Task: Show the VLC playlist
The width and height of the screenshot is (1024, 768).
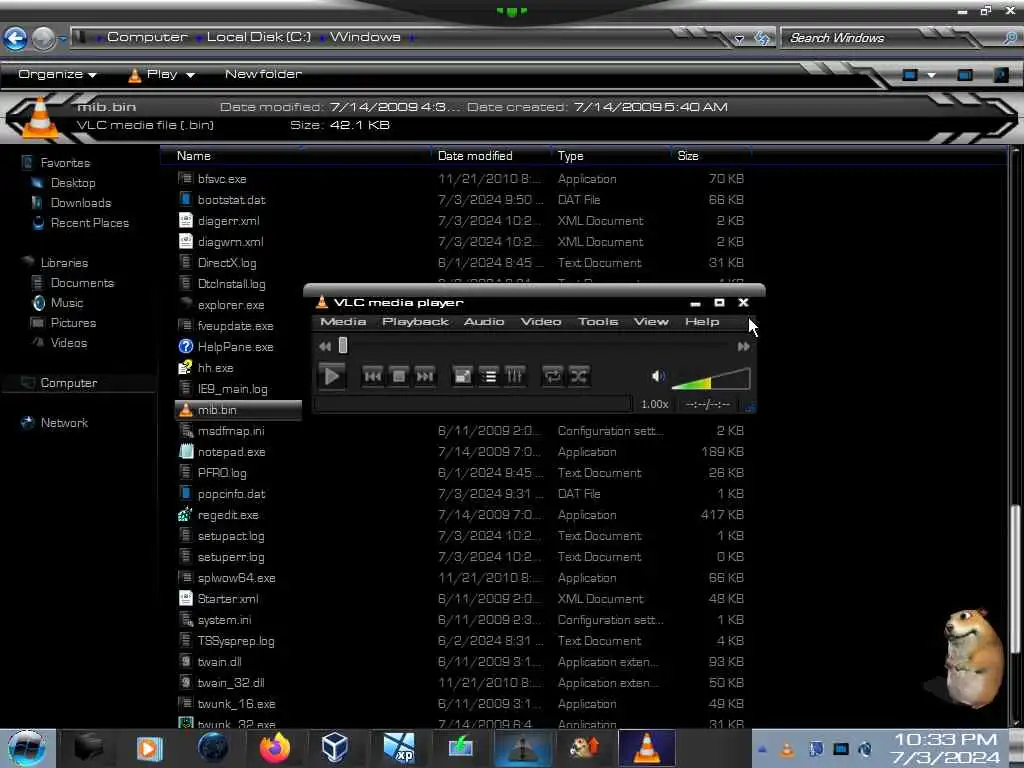Action: click(x=488, y=376)
